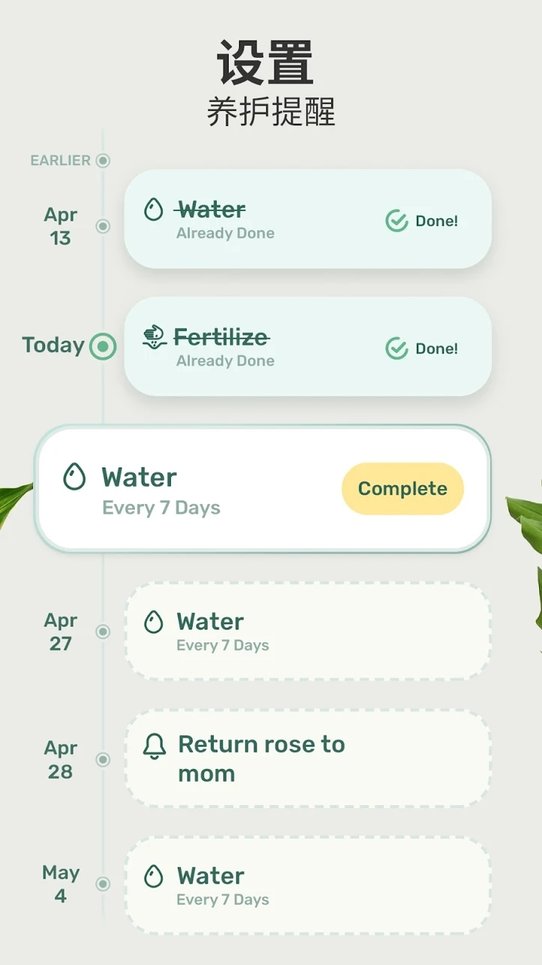Screen dimensions: 542x965
Task: Open the crossed-out Fertilize task text
Action: tap(221, 337)
